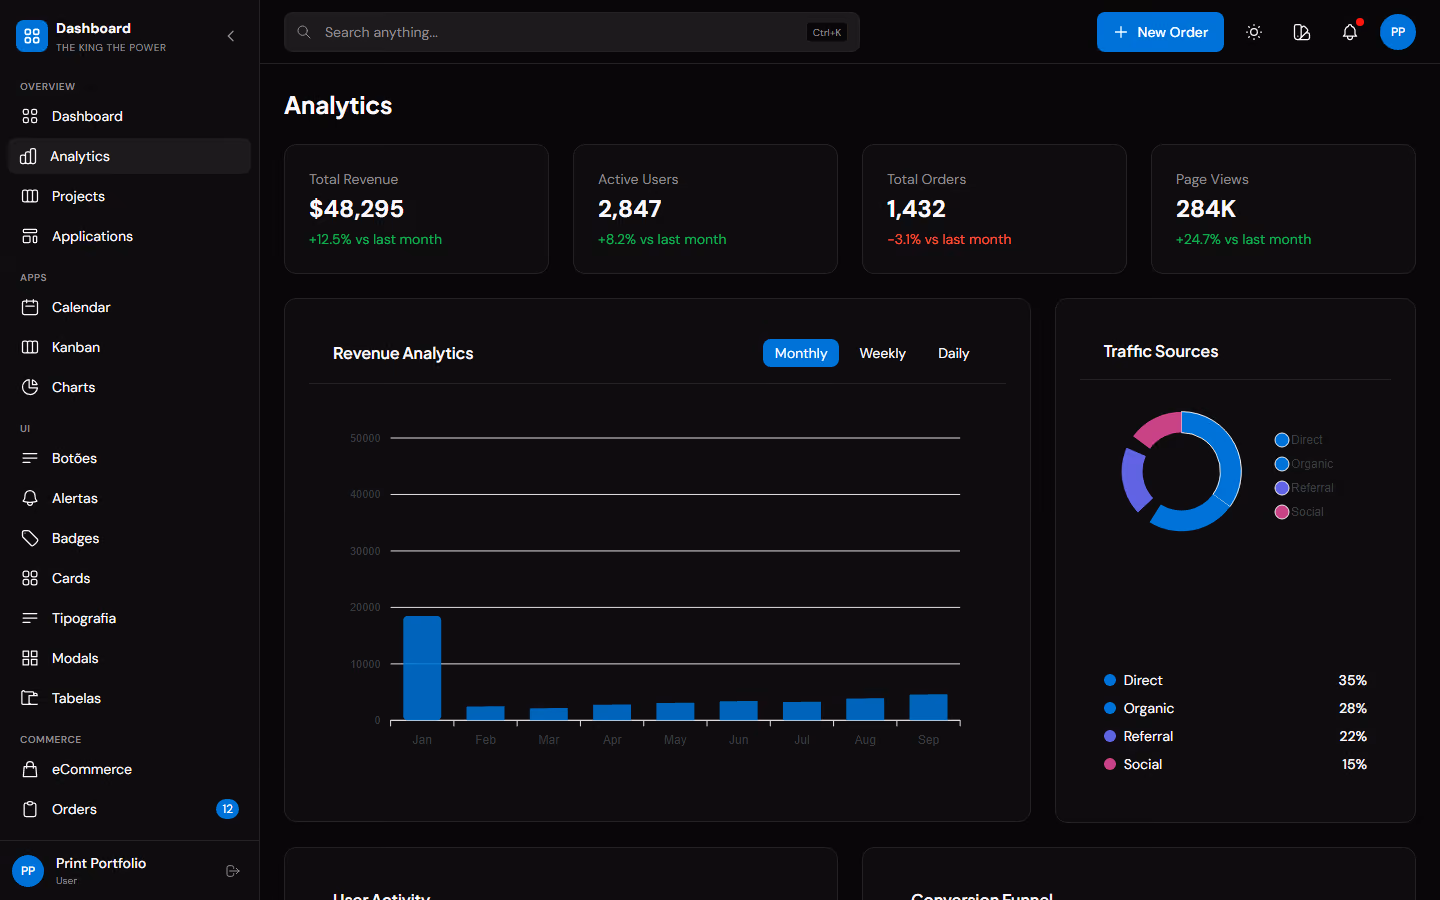Click the Projects icon in sidebar
Screen dimensions: 1440x900
pos(30,196)
